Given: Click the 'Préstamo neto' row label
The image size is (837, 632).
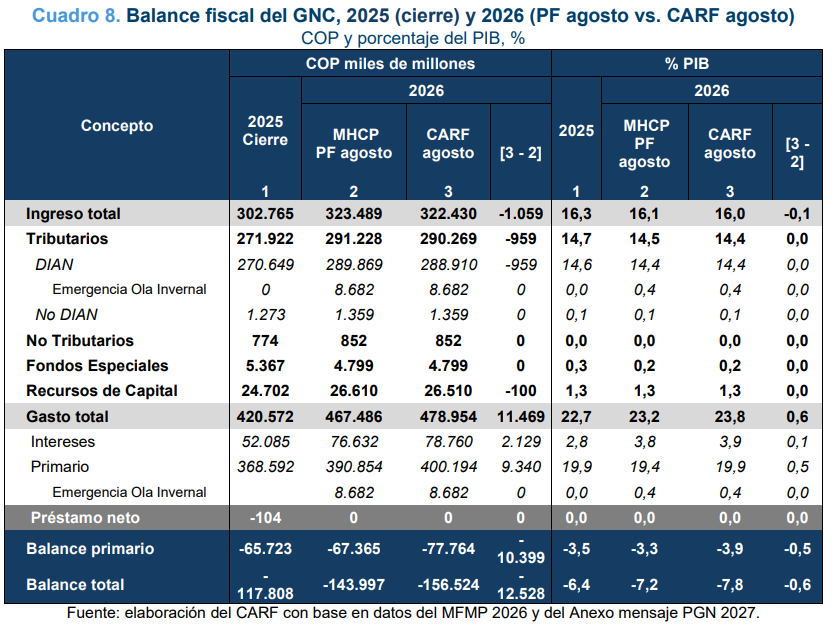Looking at the screenshot, I should (x=85, y=518).
